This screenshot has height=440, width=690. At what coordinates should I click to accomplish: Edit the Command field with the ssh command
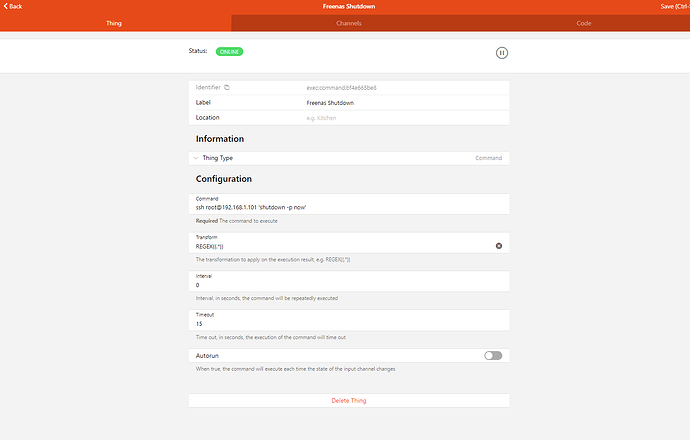pos(349,204)
